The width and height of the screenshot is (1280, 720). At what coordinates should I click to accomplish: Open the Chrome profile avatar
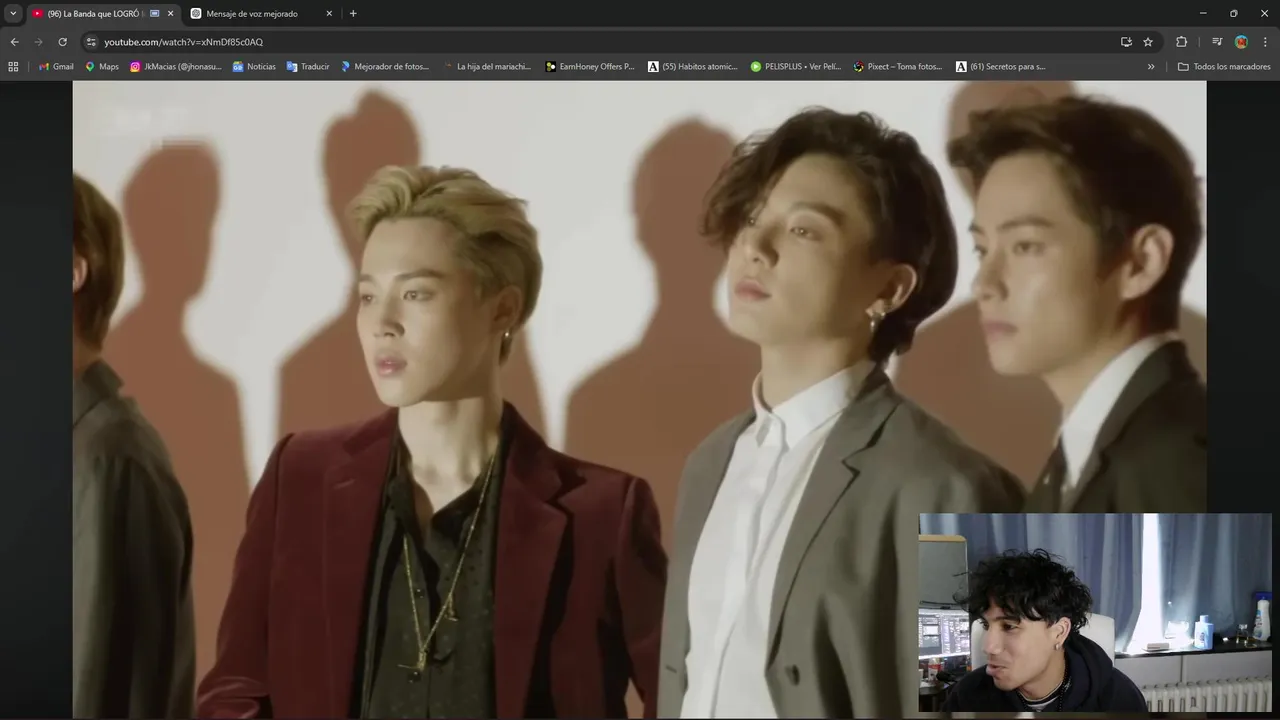click(x=1241, y=42)
